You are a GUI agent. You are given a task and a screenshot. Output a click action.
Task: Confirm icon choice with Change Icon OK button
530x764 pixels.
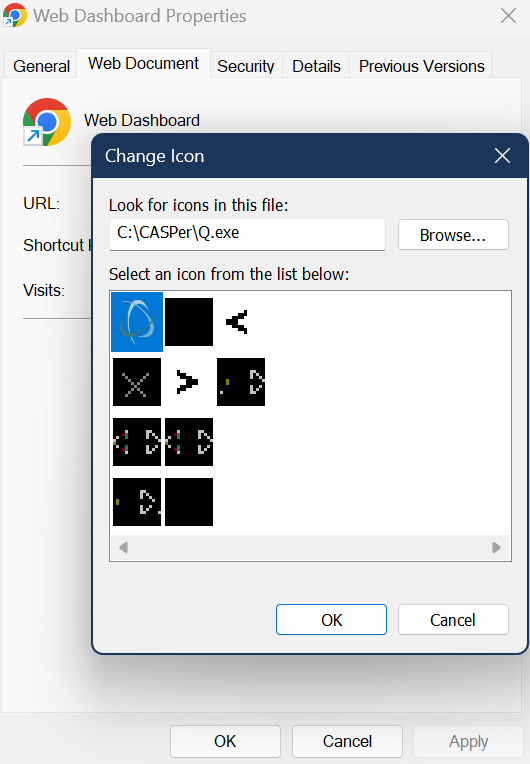tap(331, 620)
